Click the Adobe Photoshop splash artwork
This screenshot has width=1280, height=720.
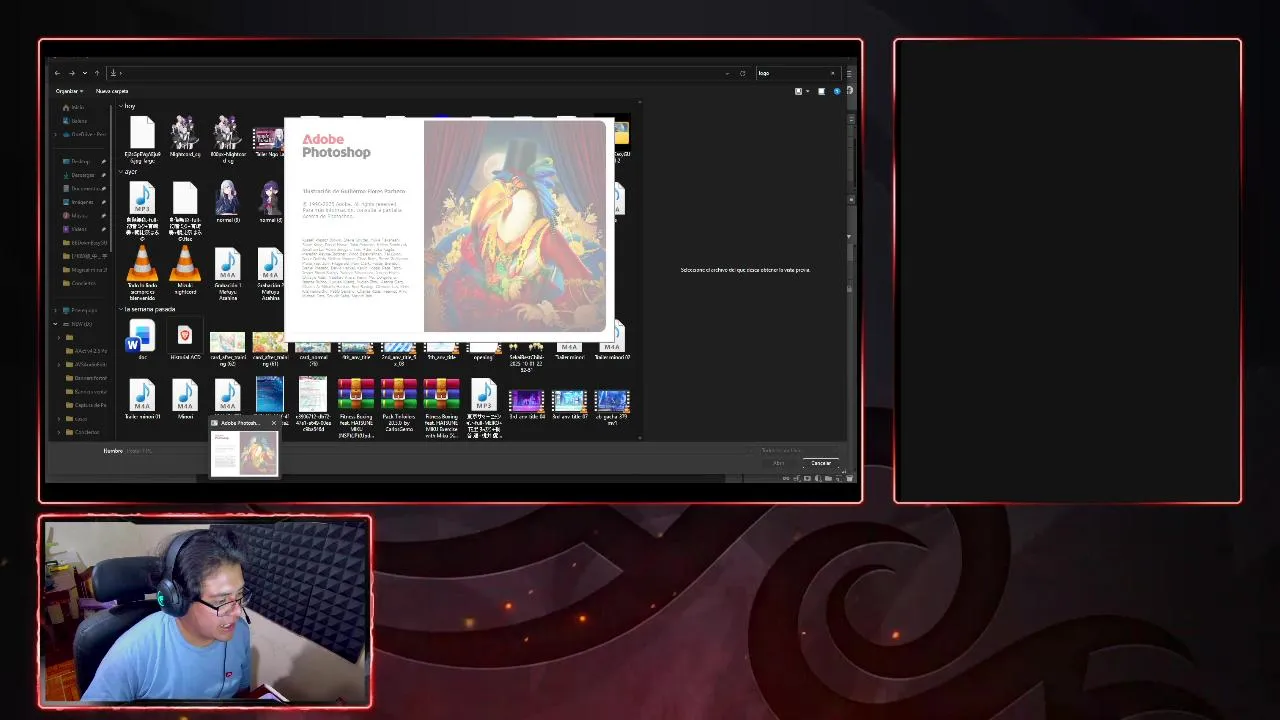tap(515, 227)
